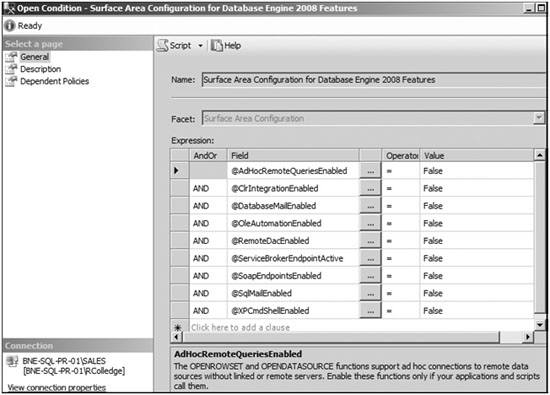The height and width of the screenshot is (395, 550).
Task: Click False value for @SoapEndpointsEnabled
Action: tap(476, 276)
